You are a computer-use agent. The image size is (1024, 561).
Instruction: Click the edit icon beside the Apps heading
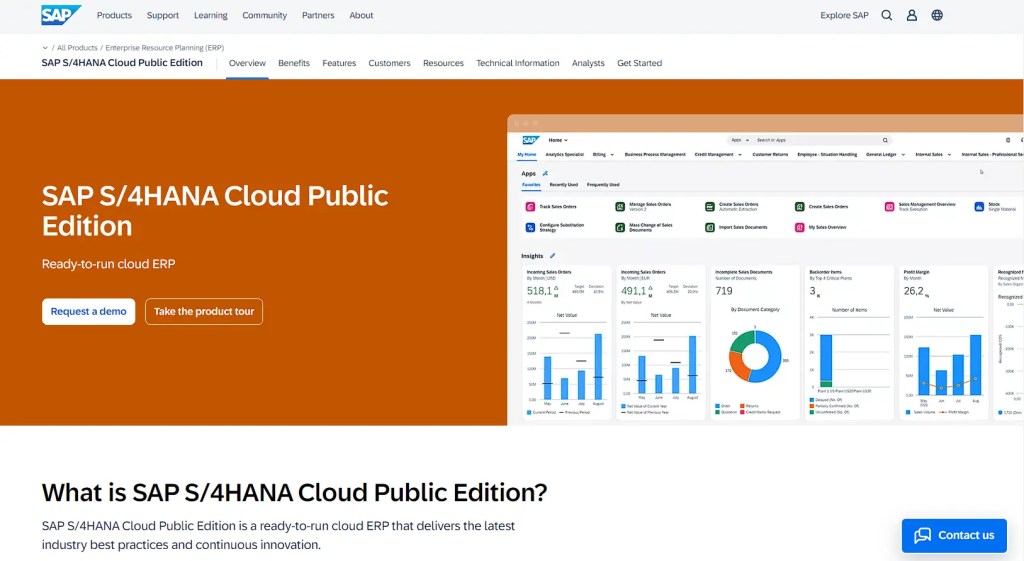point(545,174)
